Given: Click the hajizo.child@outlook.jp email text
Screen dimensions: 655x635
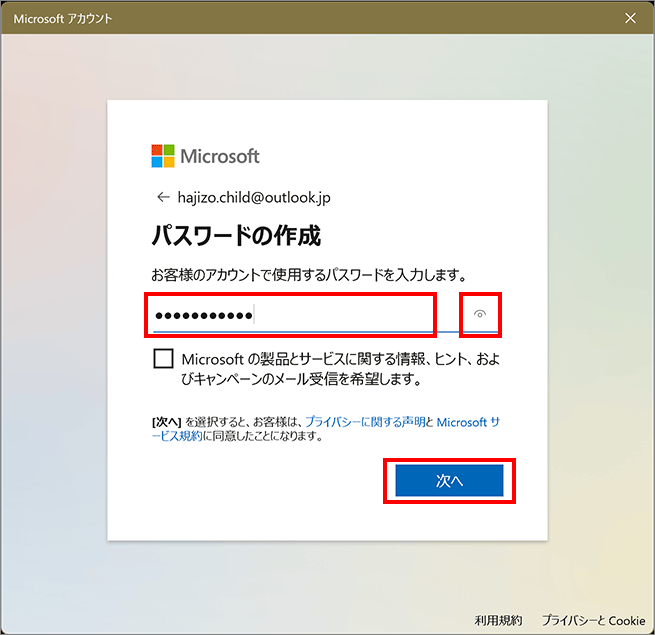Looking at the screenshot, I should click(254, 197).
